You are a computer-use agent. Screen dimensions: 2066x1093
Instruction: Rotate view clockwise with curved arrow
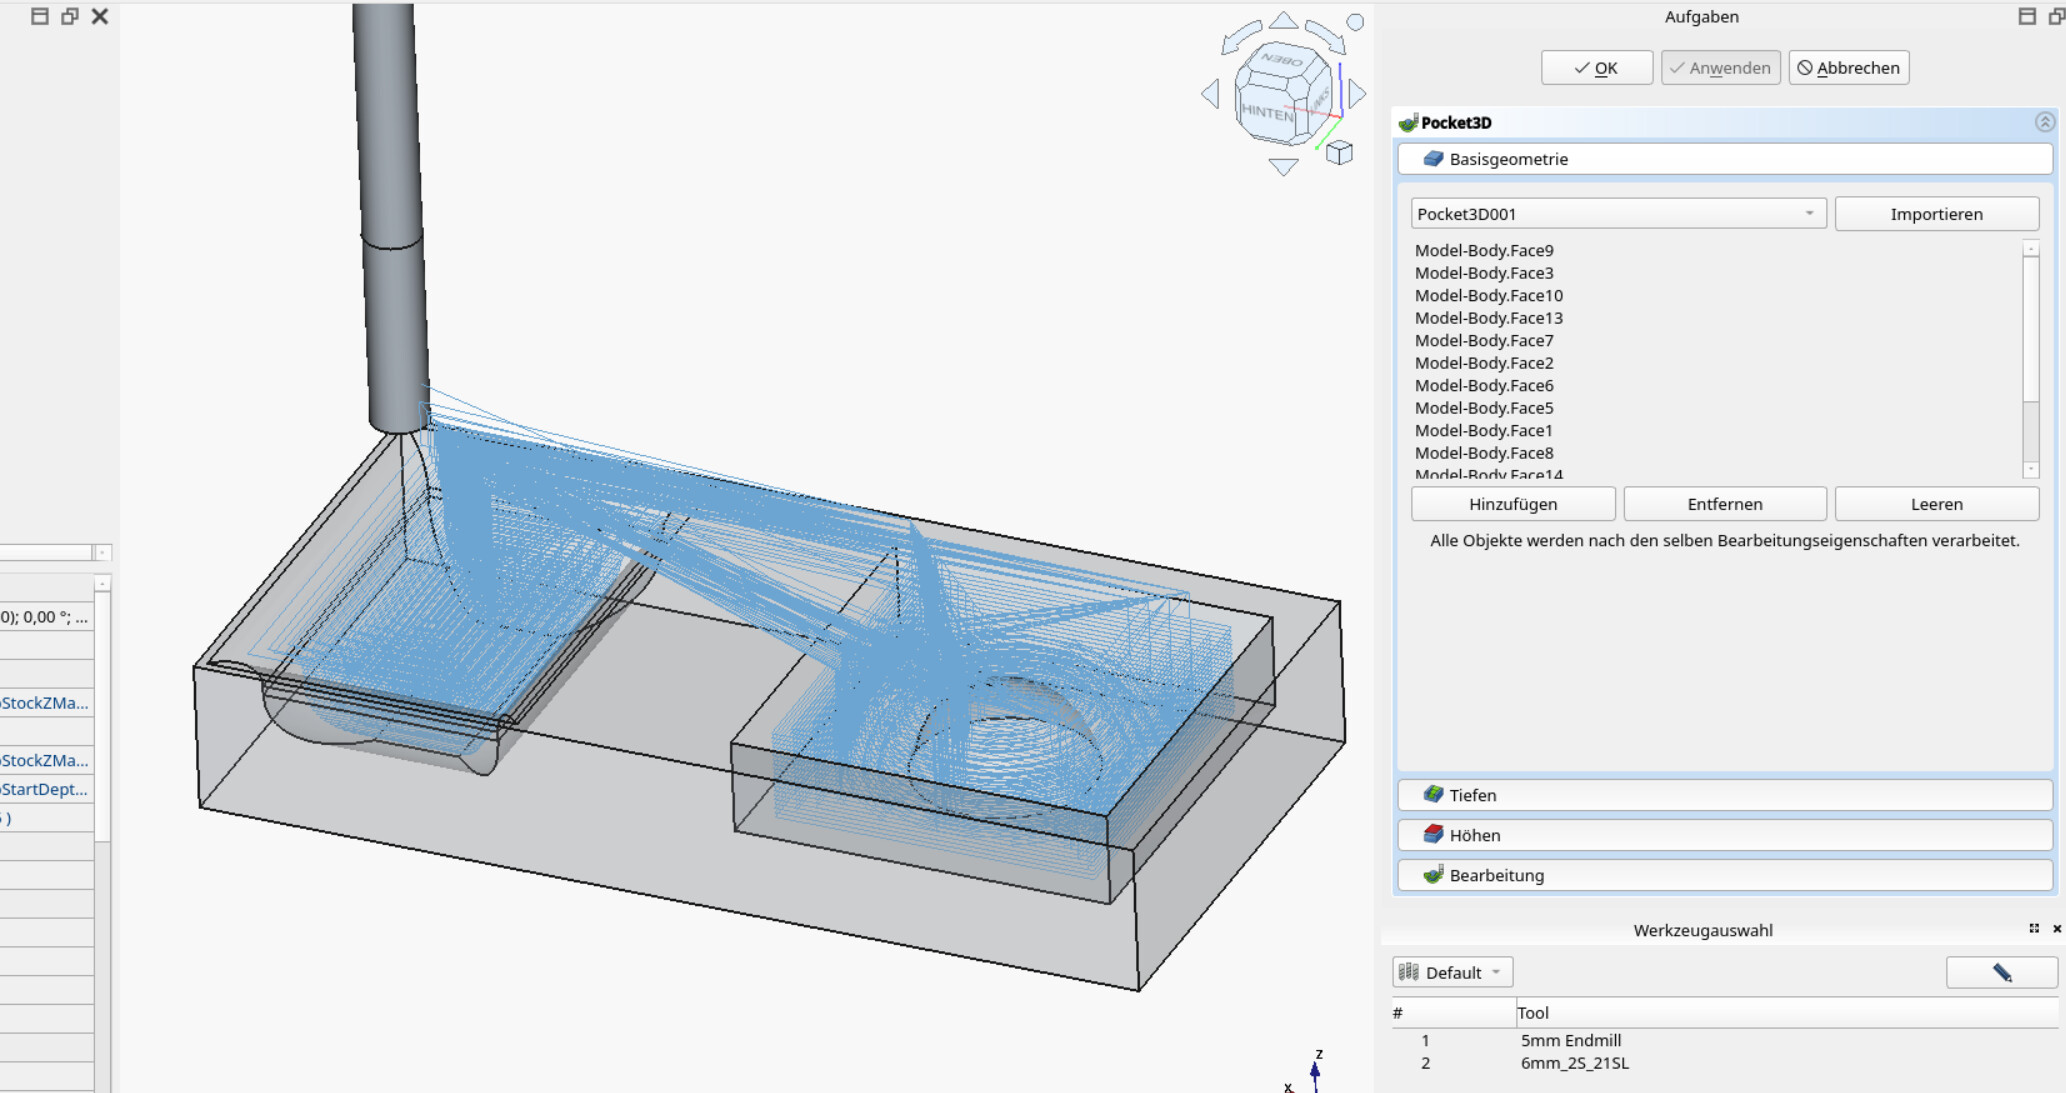[1325, 36]
